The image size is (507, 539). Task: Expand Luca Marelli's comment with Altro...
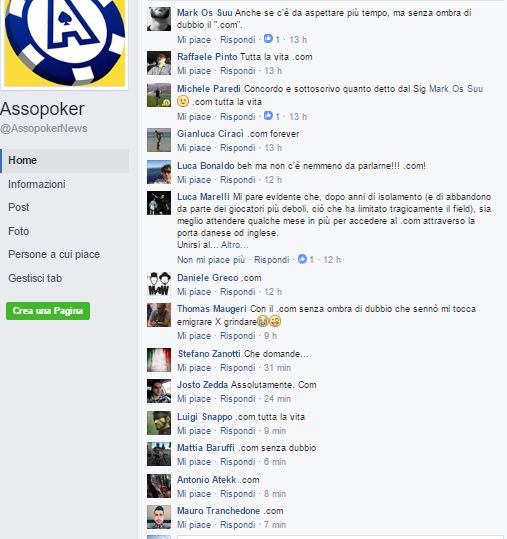tap(234, 245)
